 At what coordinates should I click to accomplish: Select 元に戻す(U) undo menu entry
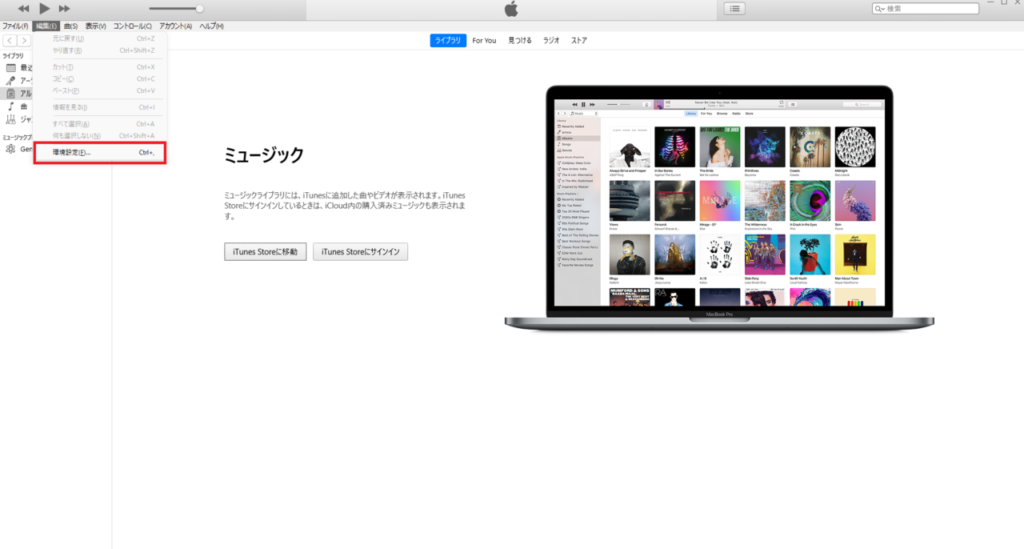(x=100, y=39)
